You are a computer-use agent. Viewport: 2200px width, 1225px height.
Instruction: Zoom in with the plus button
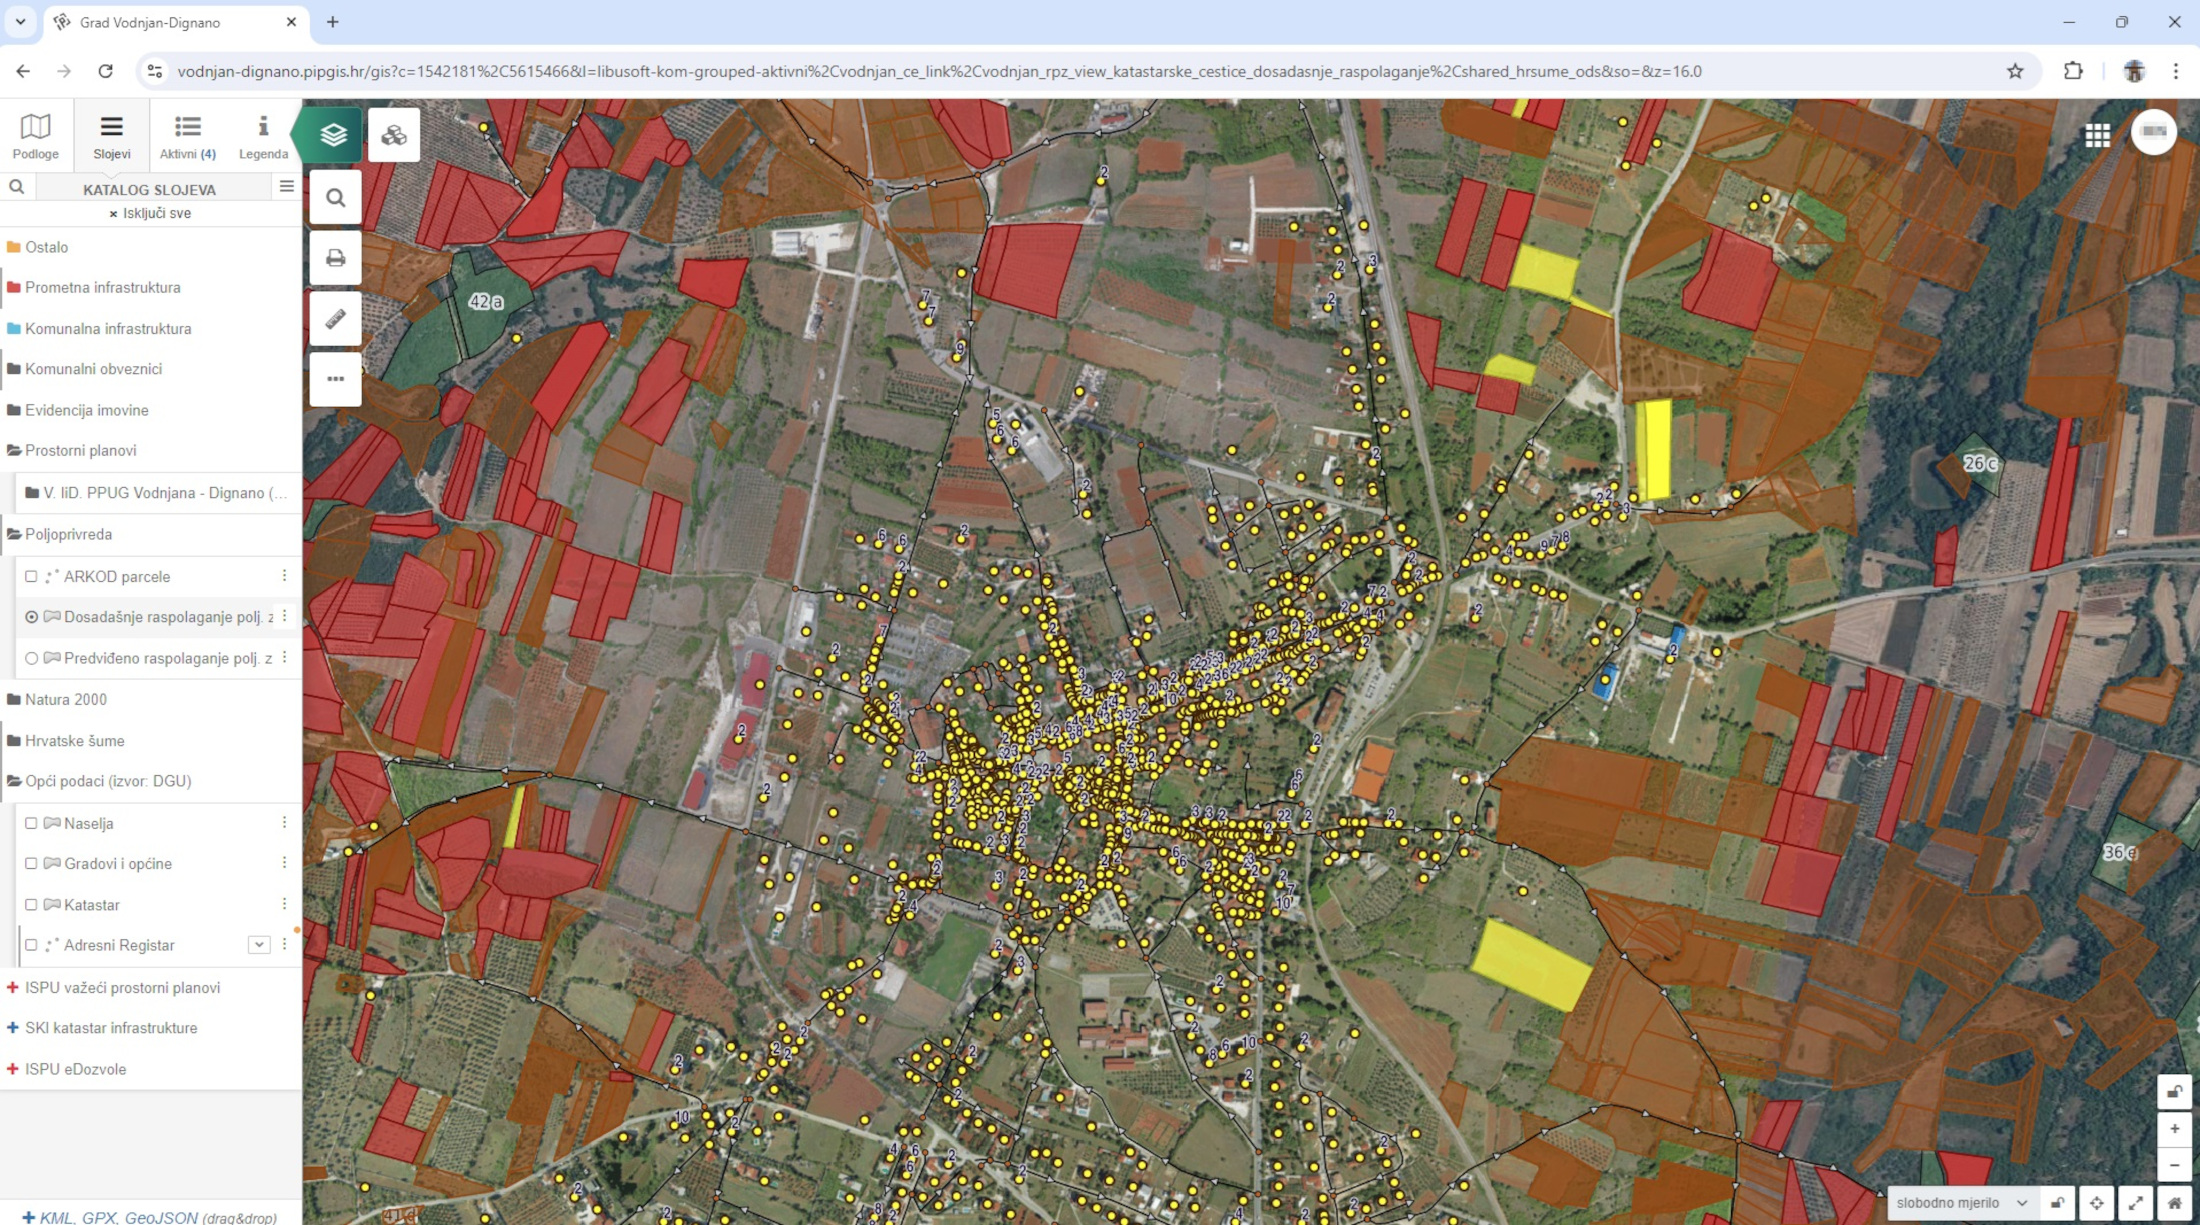[2174, 1129]
